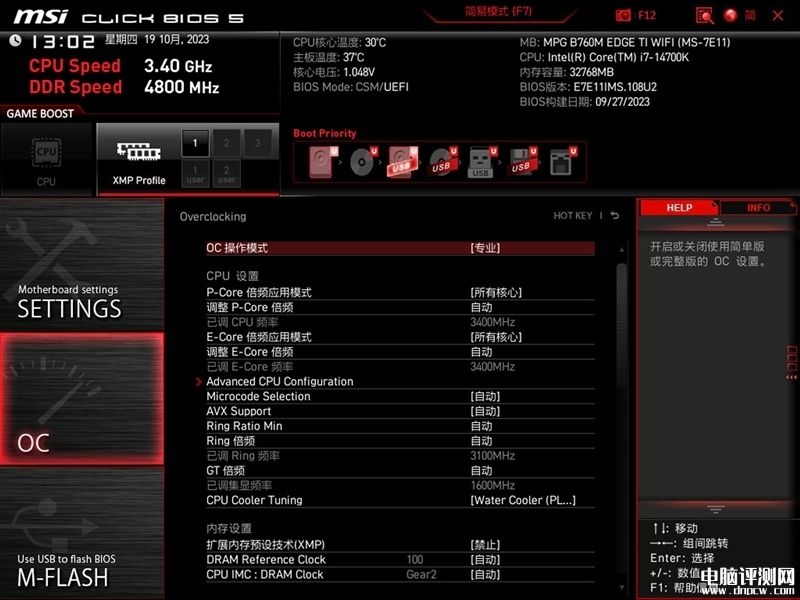This screenshot has width=800, height=600.
Task: Open CPU IMC : DRAM Clock dropdown
Action: point(400,574)
